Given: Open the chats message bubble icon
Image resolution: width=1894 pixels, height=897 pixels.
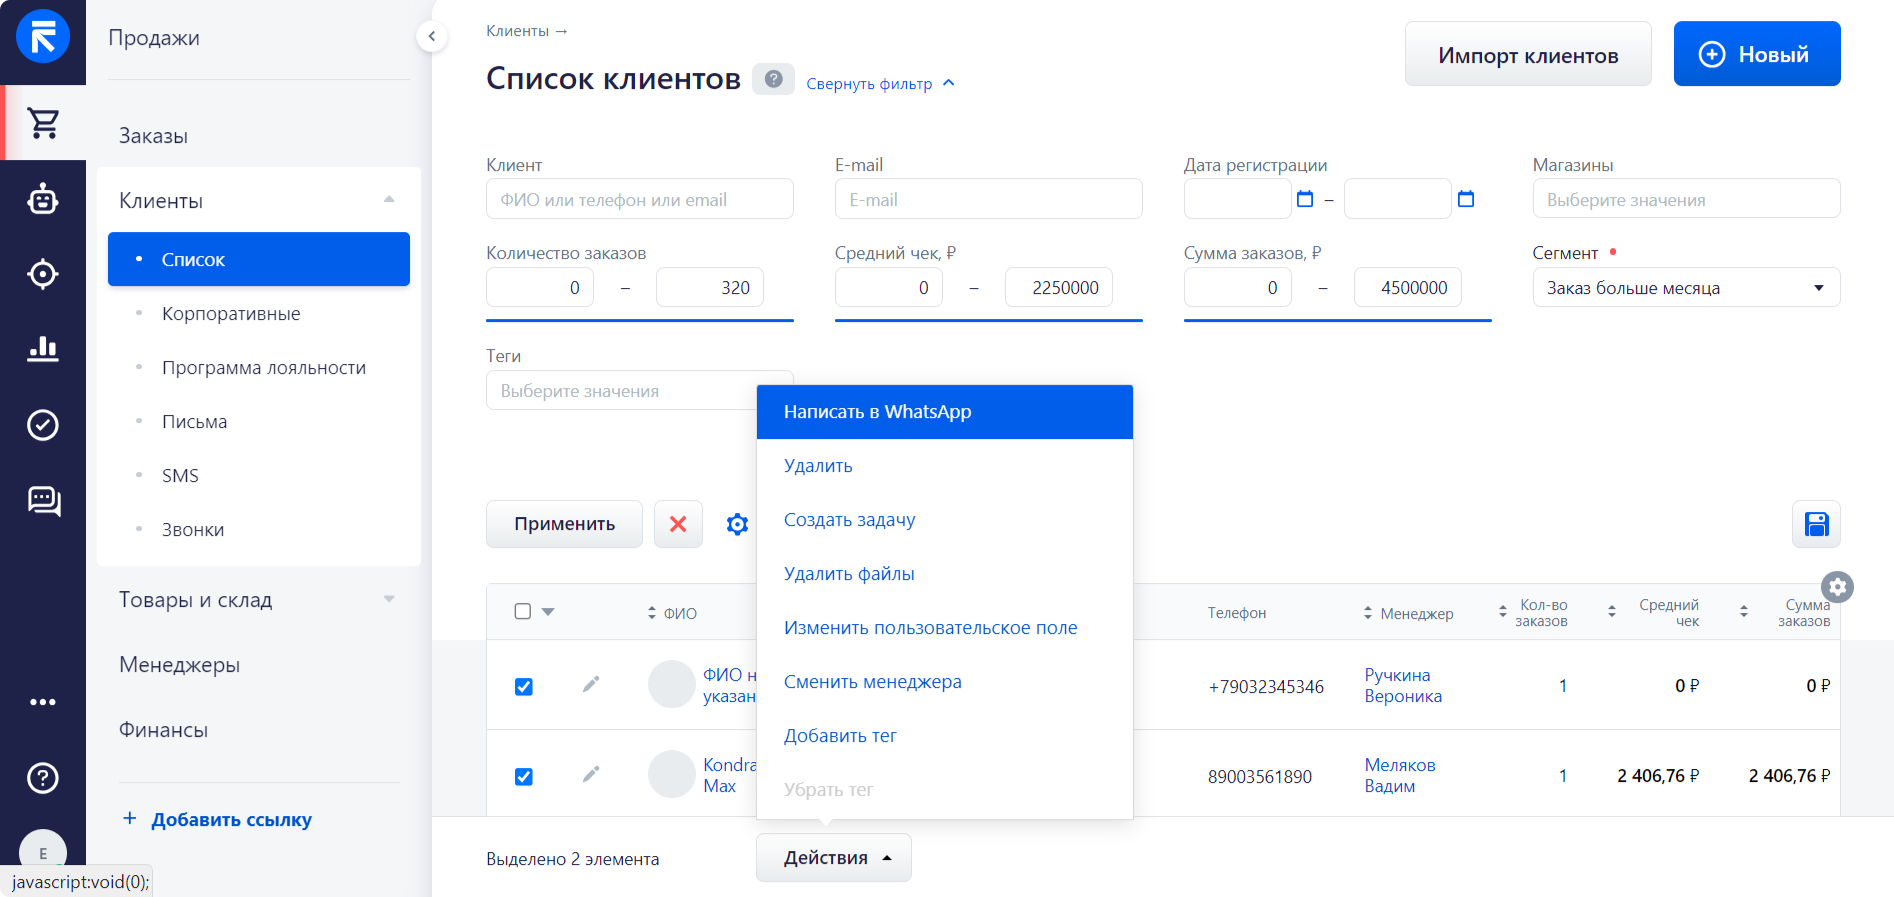Looking at the screenshot, I should point(44,500).
